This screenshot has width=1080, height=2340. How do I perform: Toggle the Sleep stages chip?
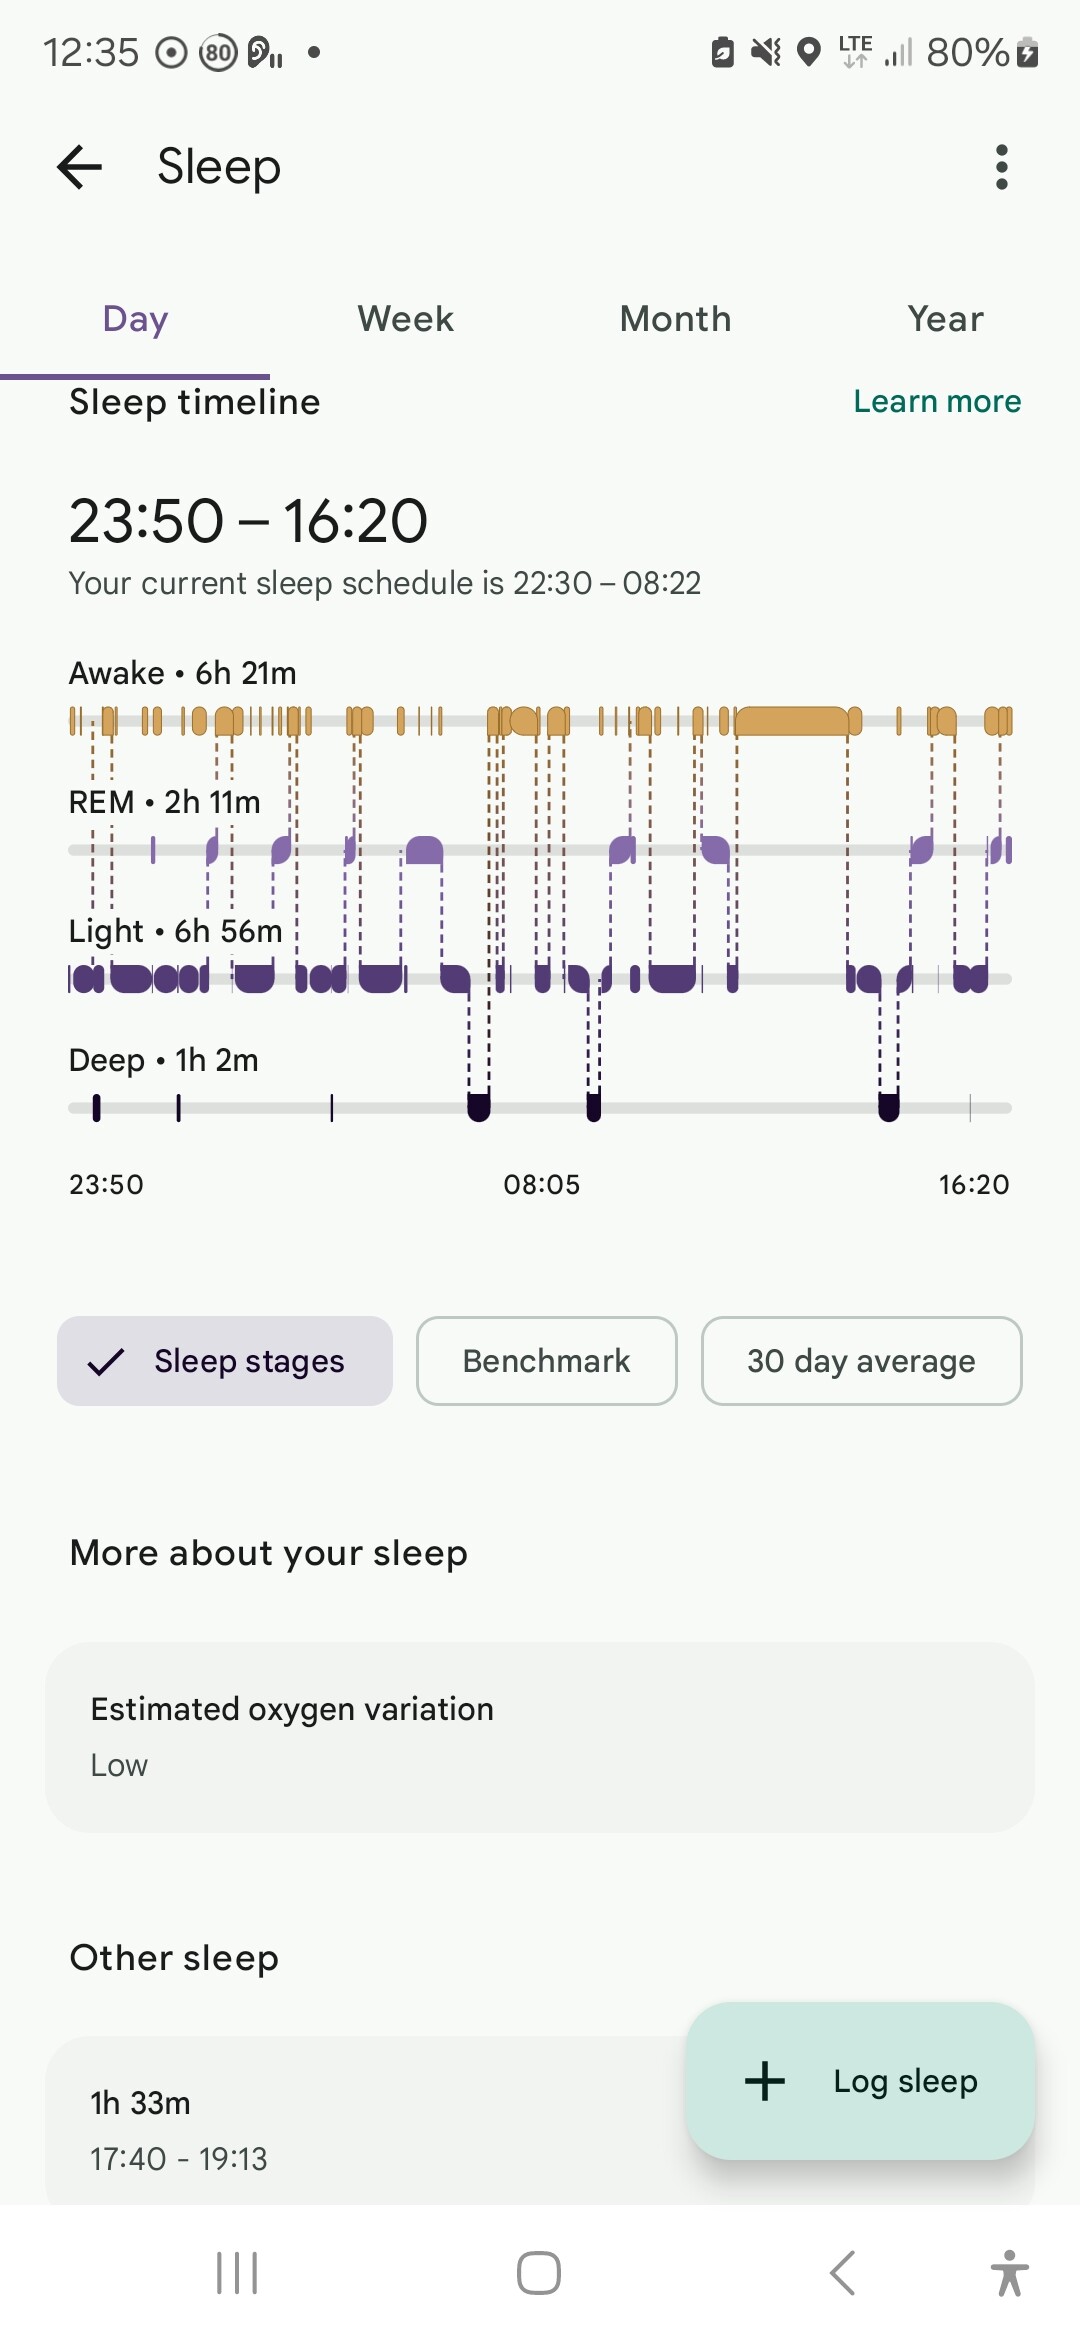(x=225, y=1361)
